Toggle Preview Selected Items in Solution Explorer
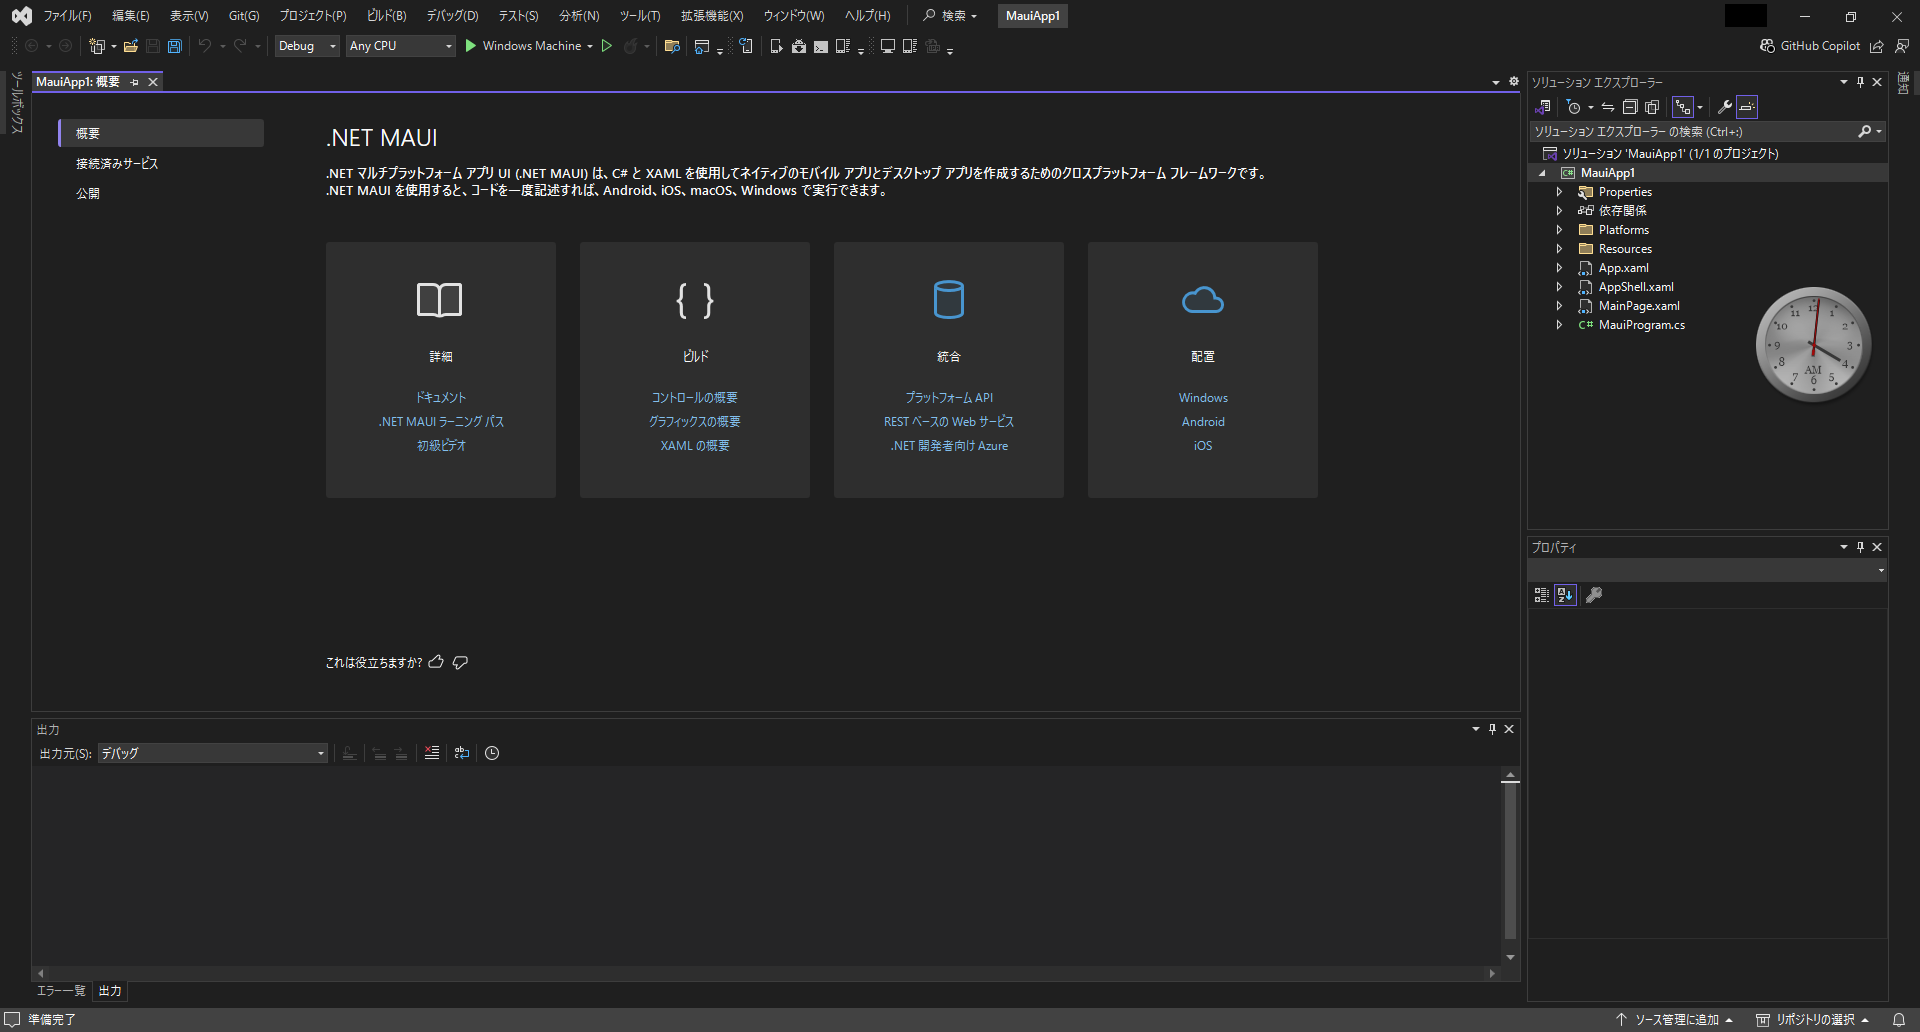The height and width of the screenshot is (1032, 1920). 1747,107
